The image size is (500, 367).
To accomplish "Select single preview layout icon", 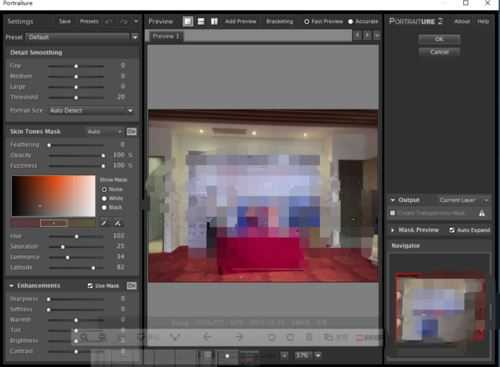I will pyautogui.click(x=188, y=21).
